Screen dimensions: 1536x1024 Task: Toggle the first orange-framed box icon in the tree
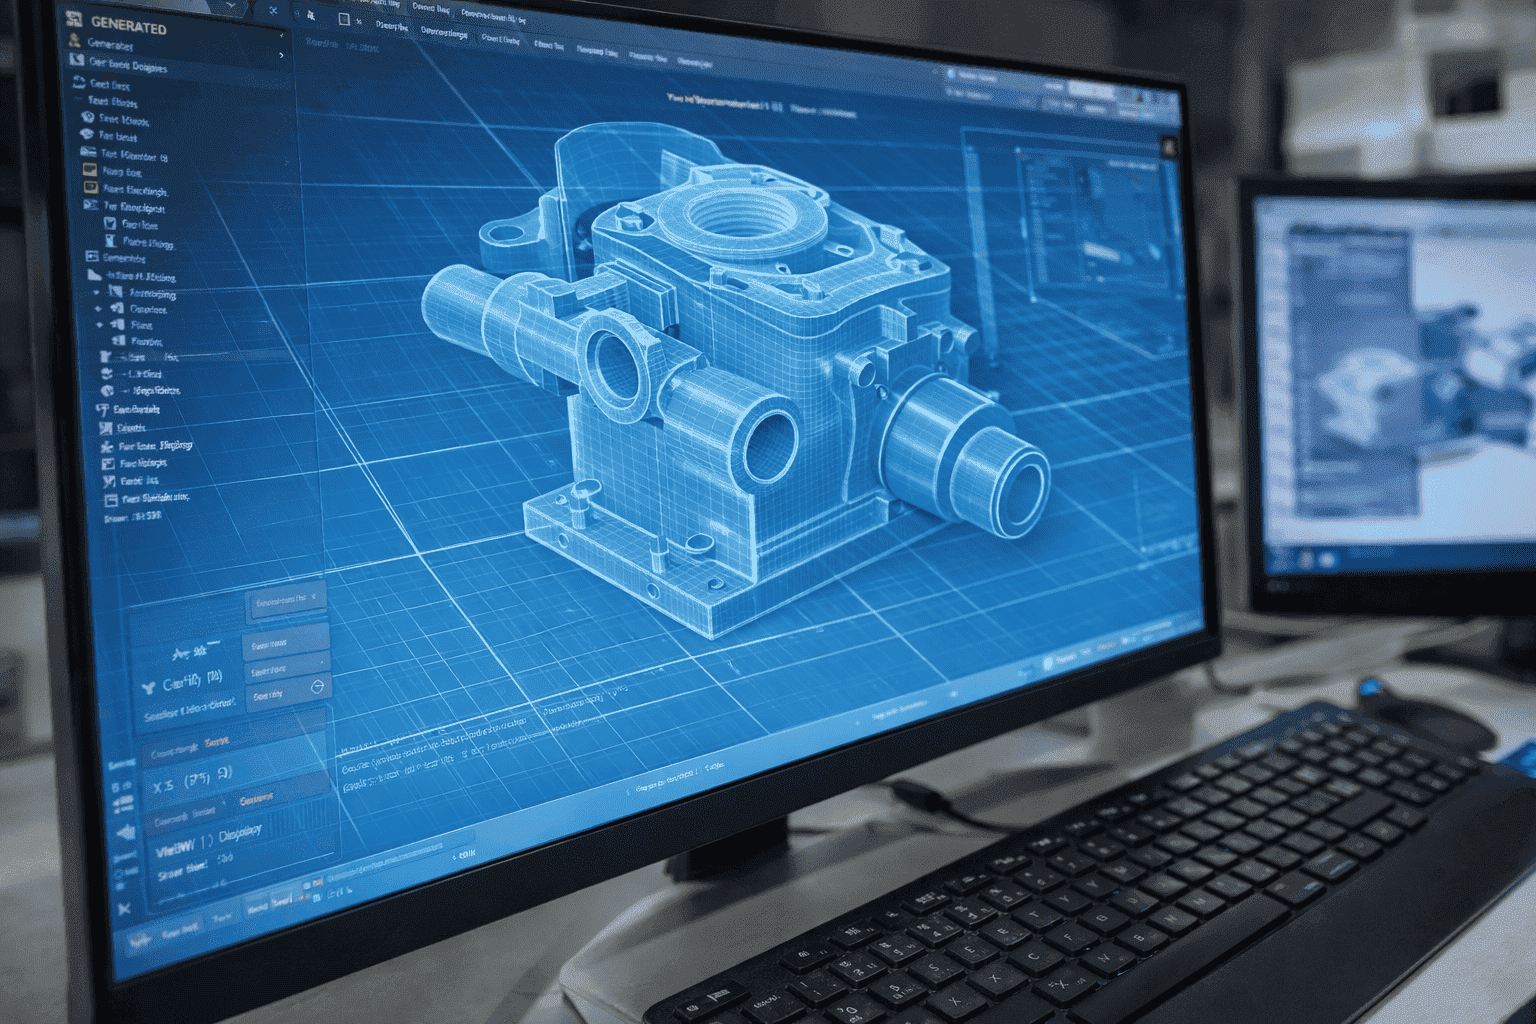(90, 170)
